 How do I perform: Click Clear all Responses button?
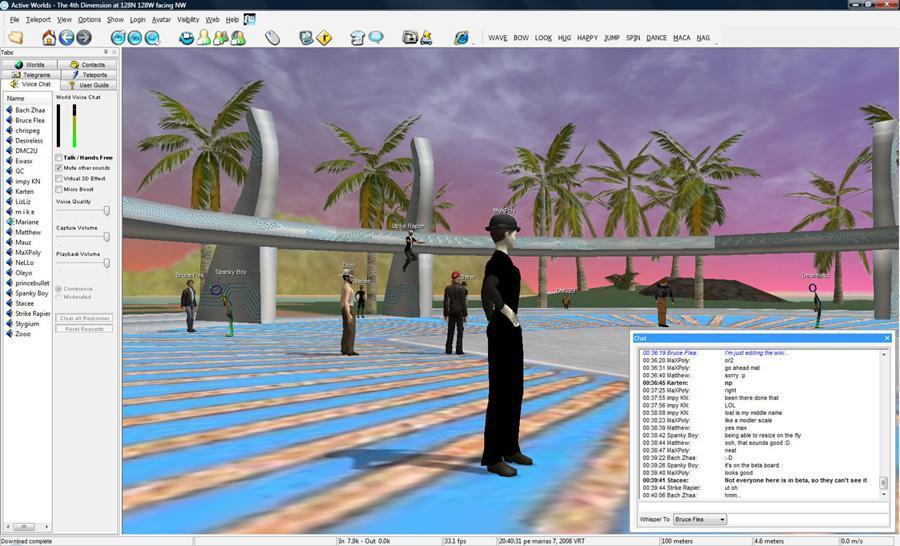click(84, 317)
